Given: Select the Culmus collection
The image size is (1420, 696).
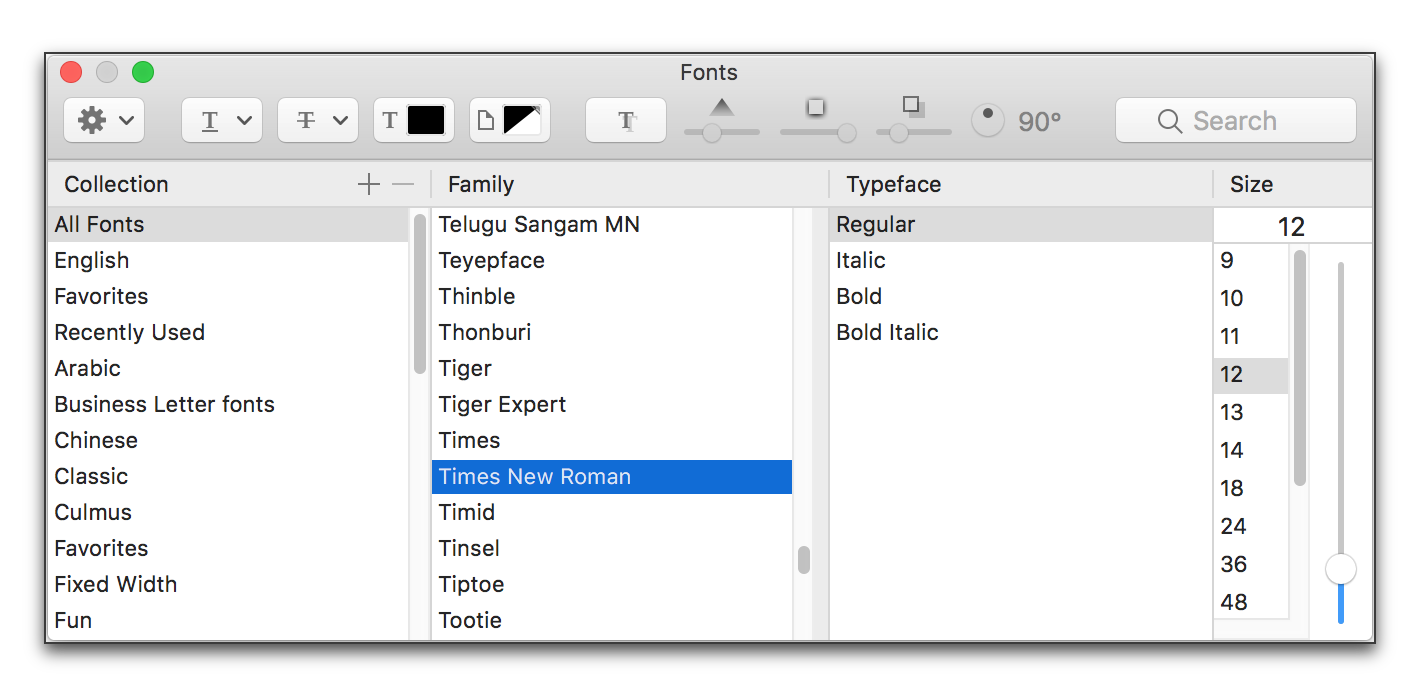Looking at the screenshot, I should tap(228, 512).
